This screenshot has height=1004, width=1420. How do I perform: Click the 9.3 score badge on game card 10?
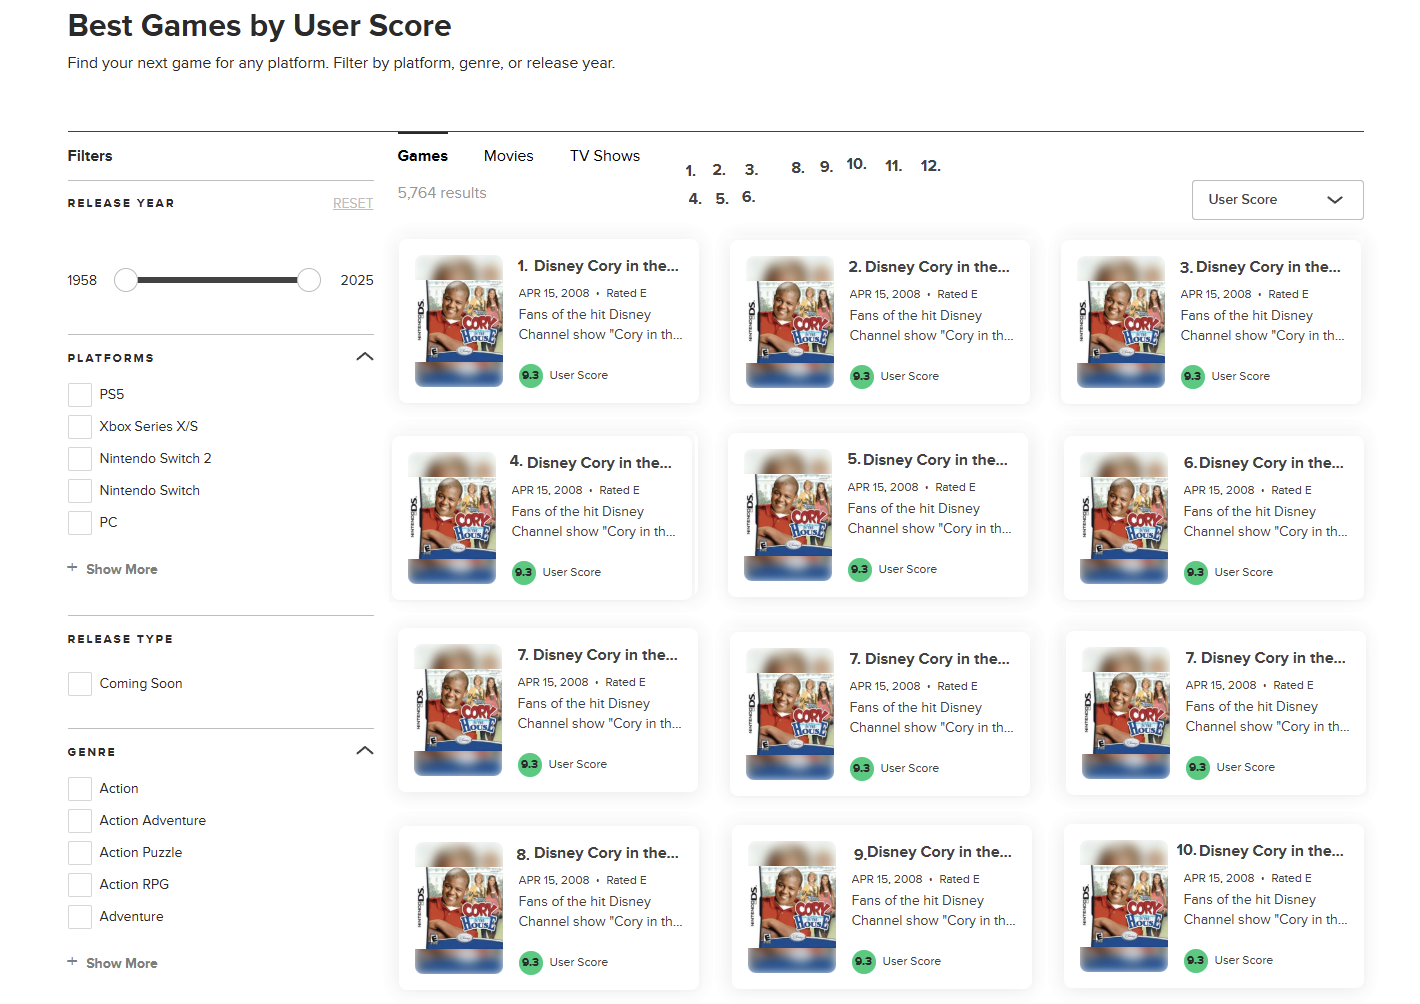[x=1195, y=960]
